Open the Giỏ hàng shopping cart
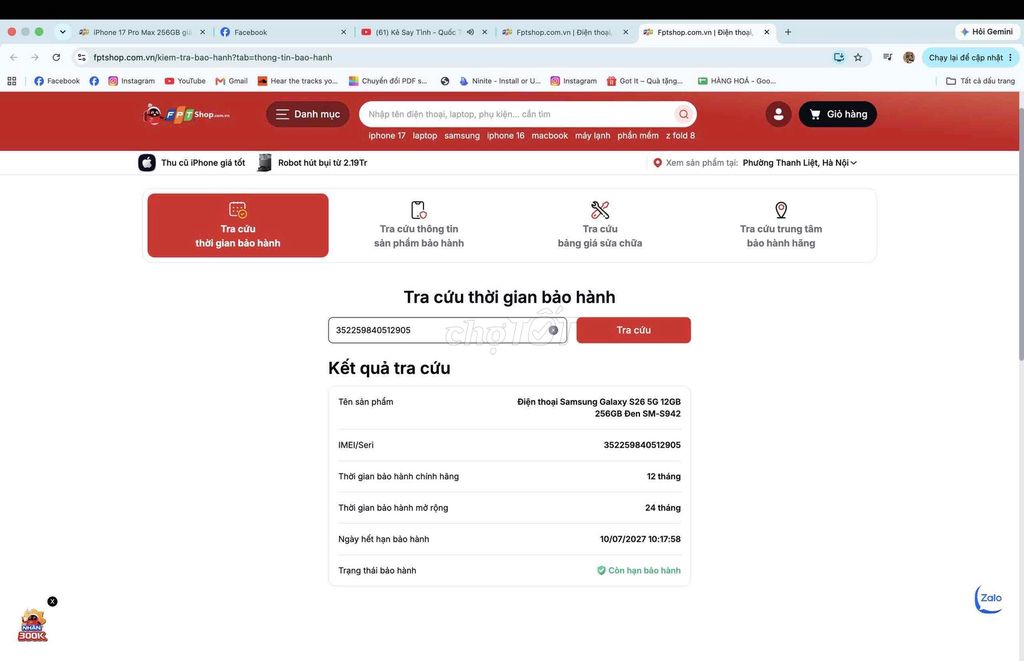1024x661 pixels. click(x=838, y=114)
